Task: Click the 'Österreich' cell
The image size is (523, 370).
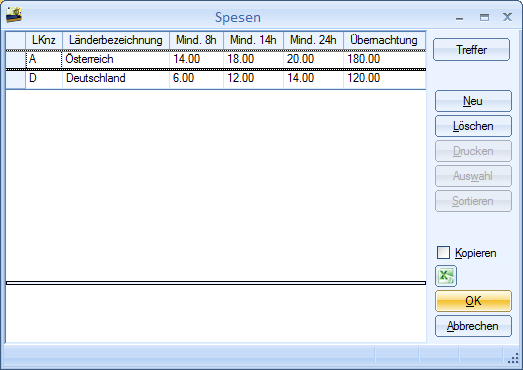Action: (116, 59)
